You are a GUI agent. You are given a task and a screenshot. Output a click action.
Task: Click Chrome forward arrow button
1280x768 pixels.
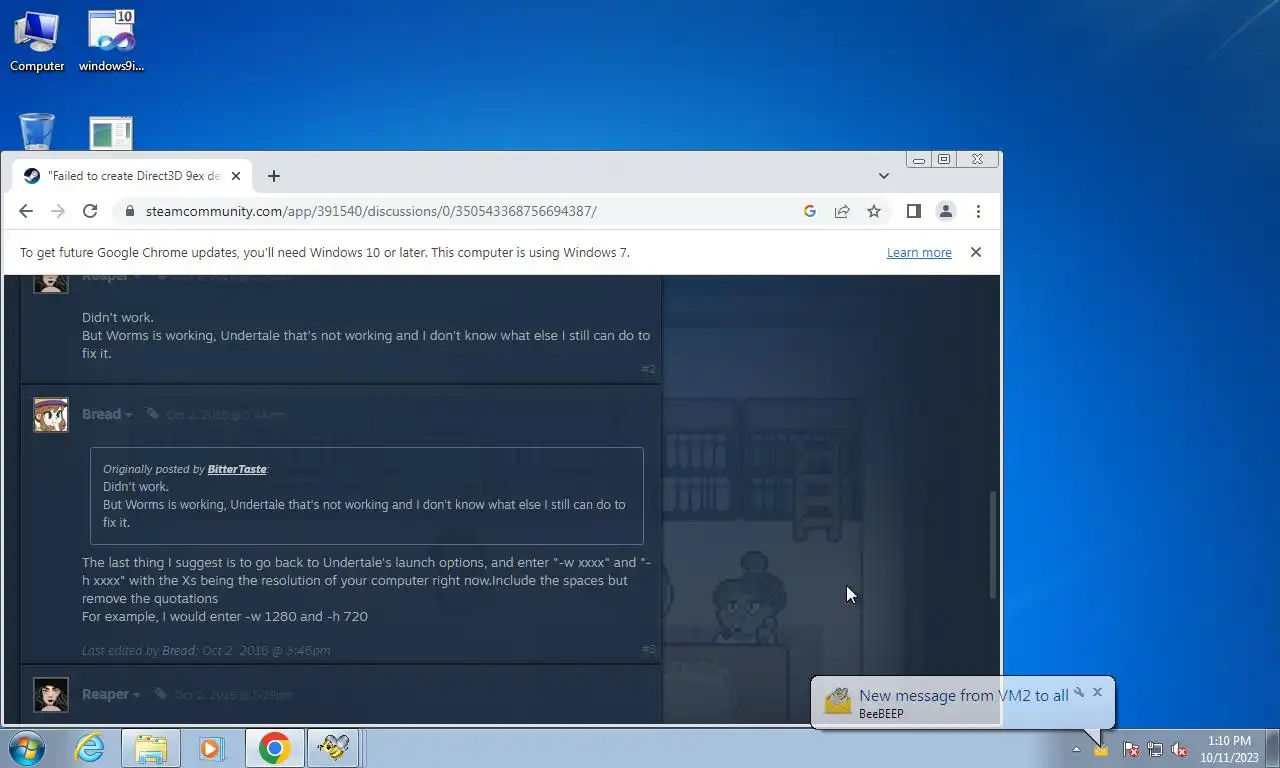[x=58, y=211]
